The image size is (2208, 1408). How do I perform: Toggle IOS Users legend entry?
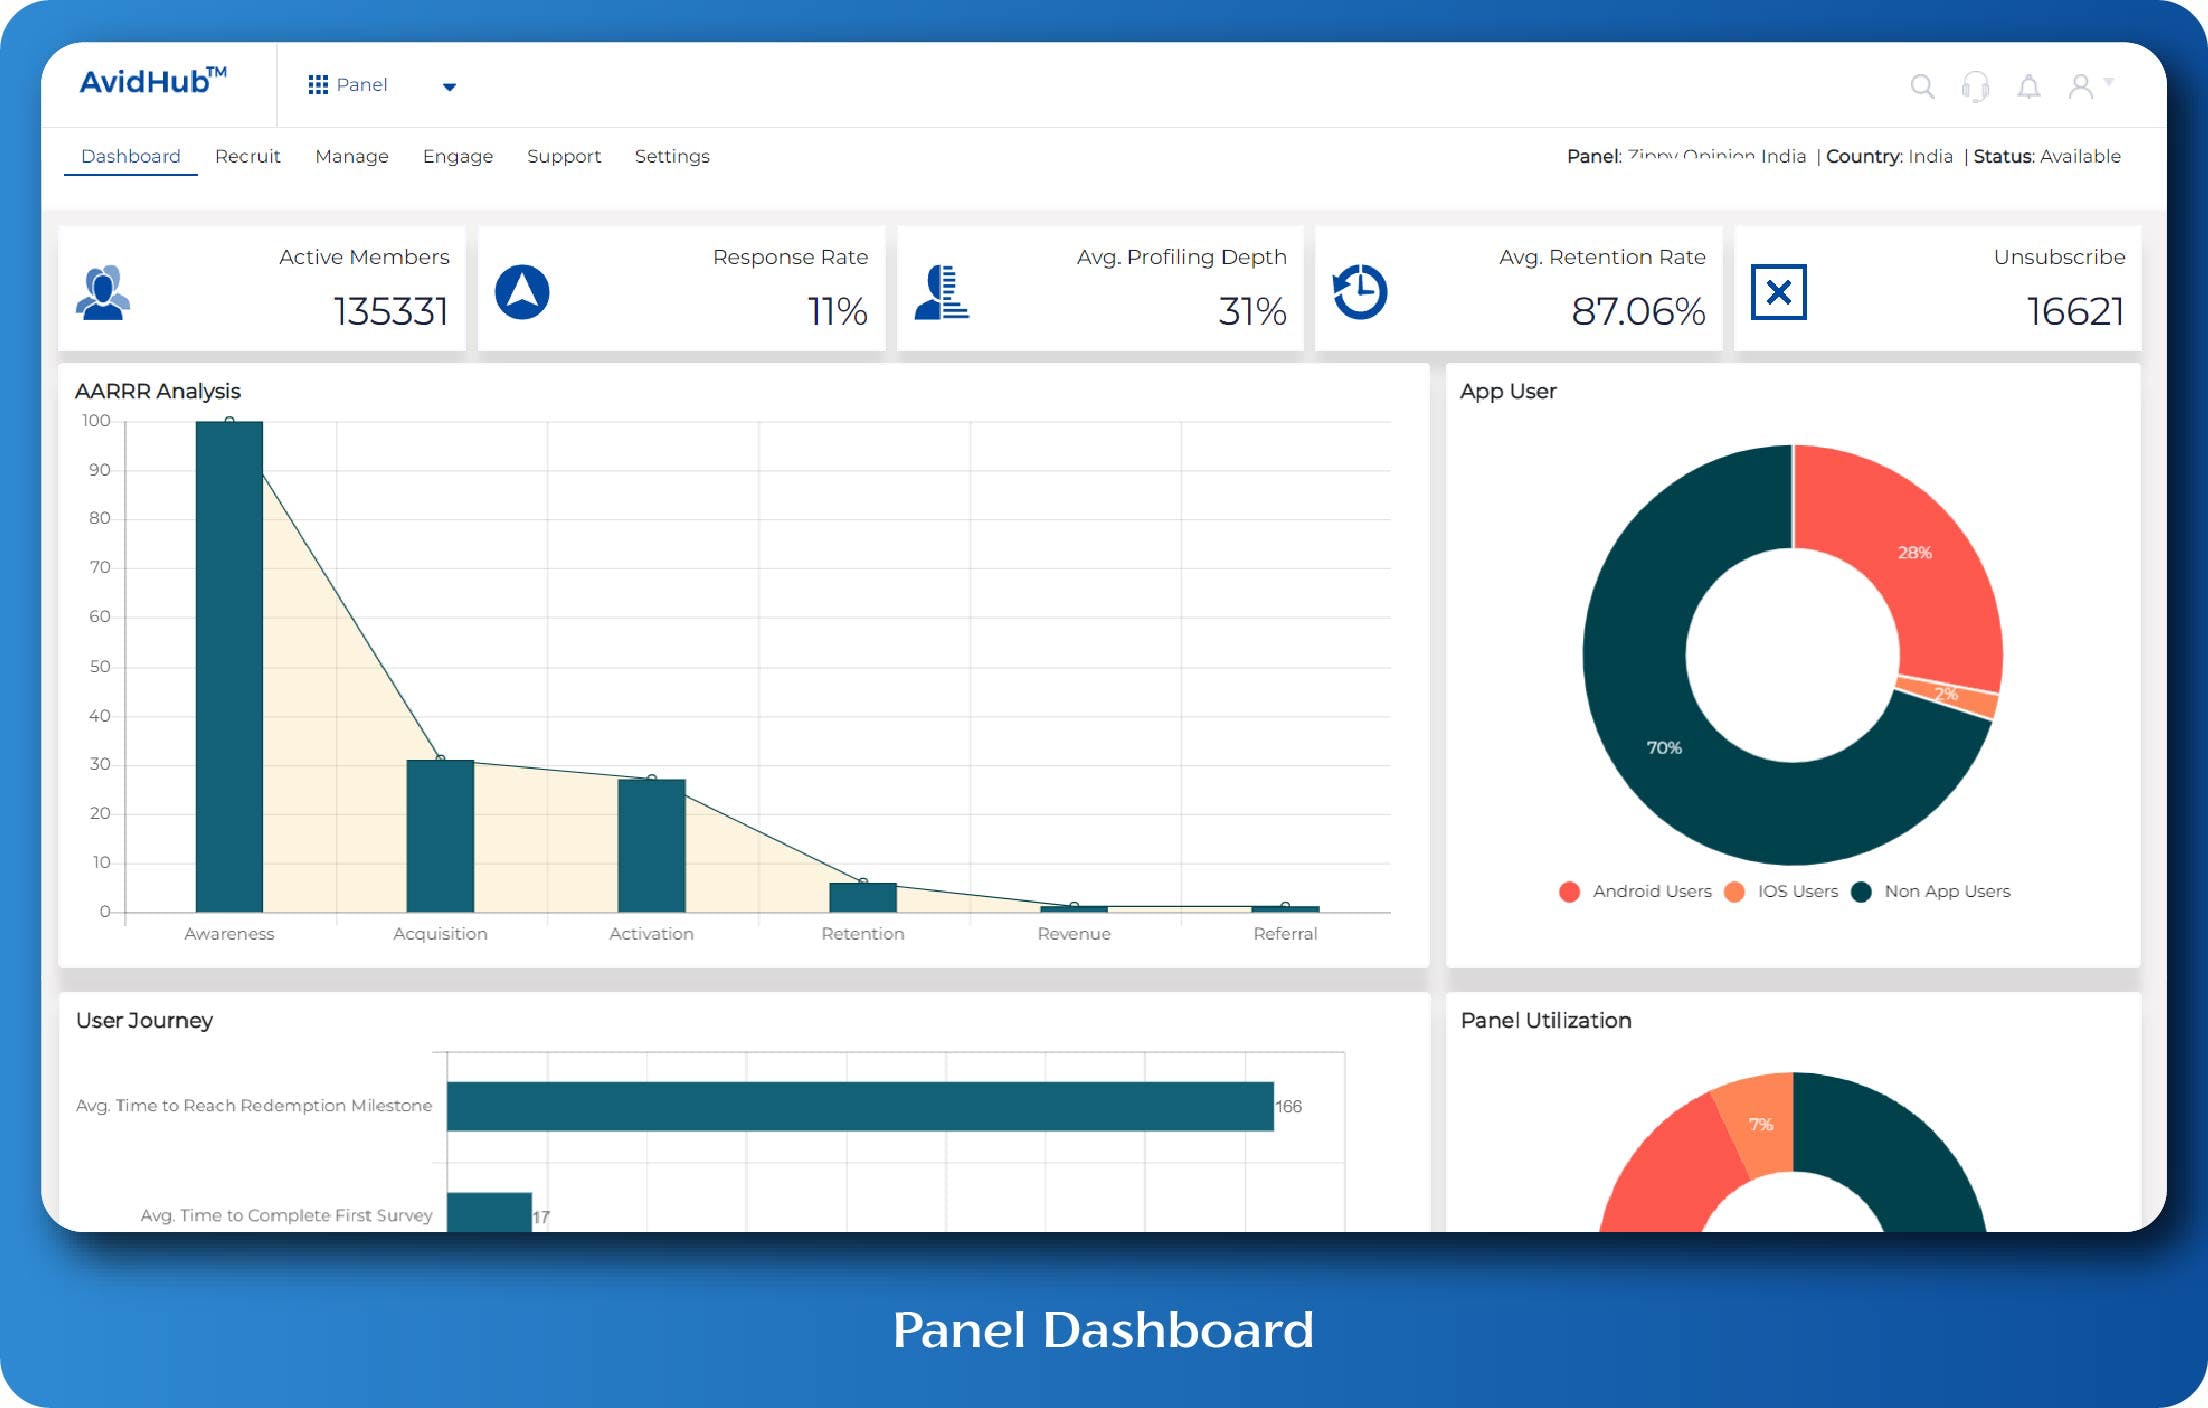pos(1782,891)
